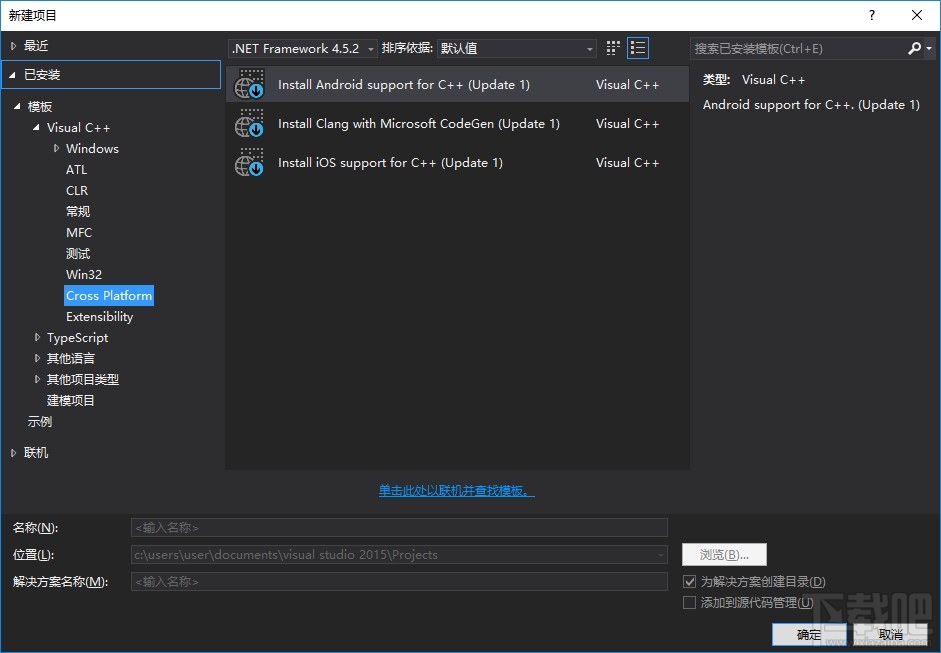Select MFC in the template tree

[x=79, y=233]
